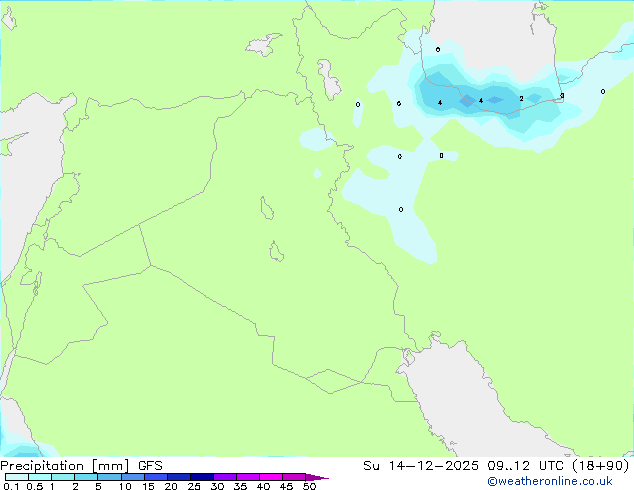Click the 25–30 mm darkest navy legend swatch
The width and height of the screenshot is (634, 490).
tap(202, 477)
